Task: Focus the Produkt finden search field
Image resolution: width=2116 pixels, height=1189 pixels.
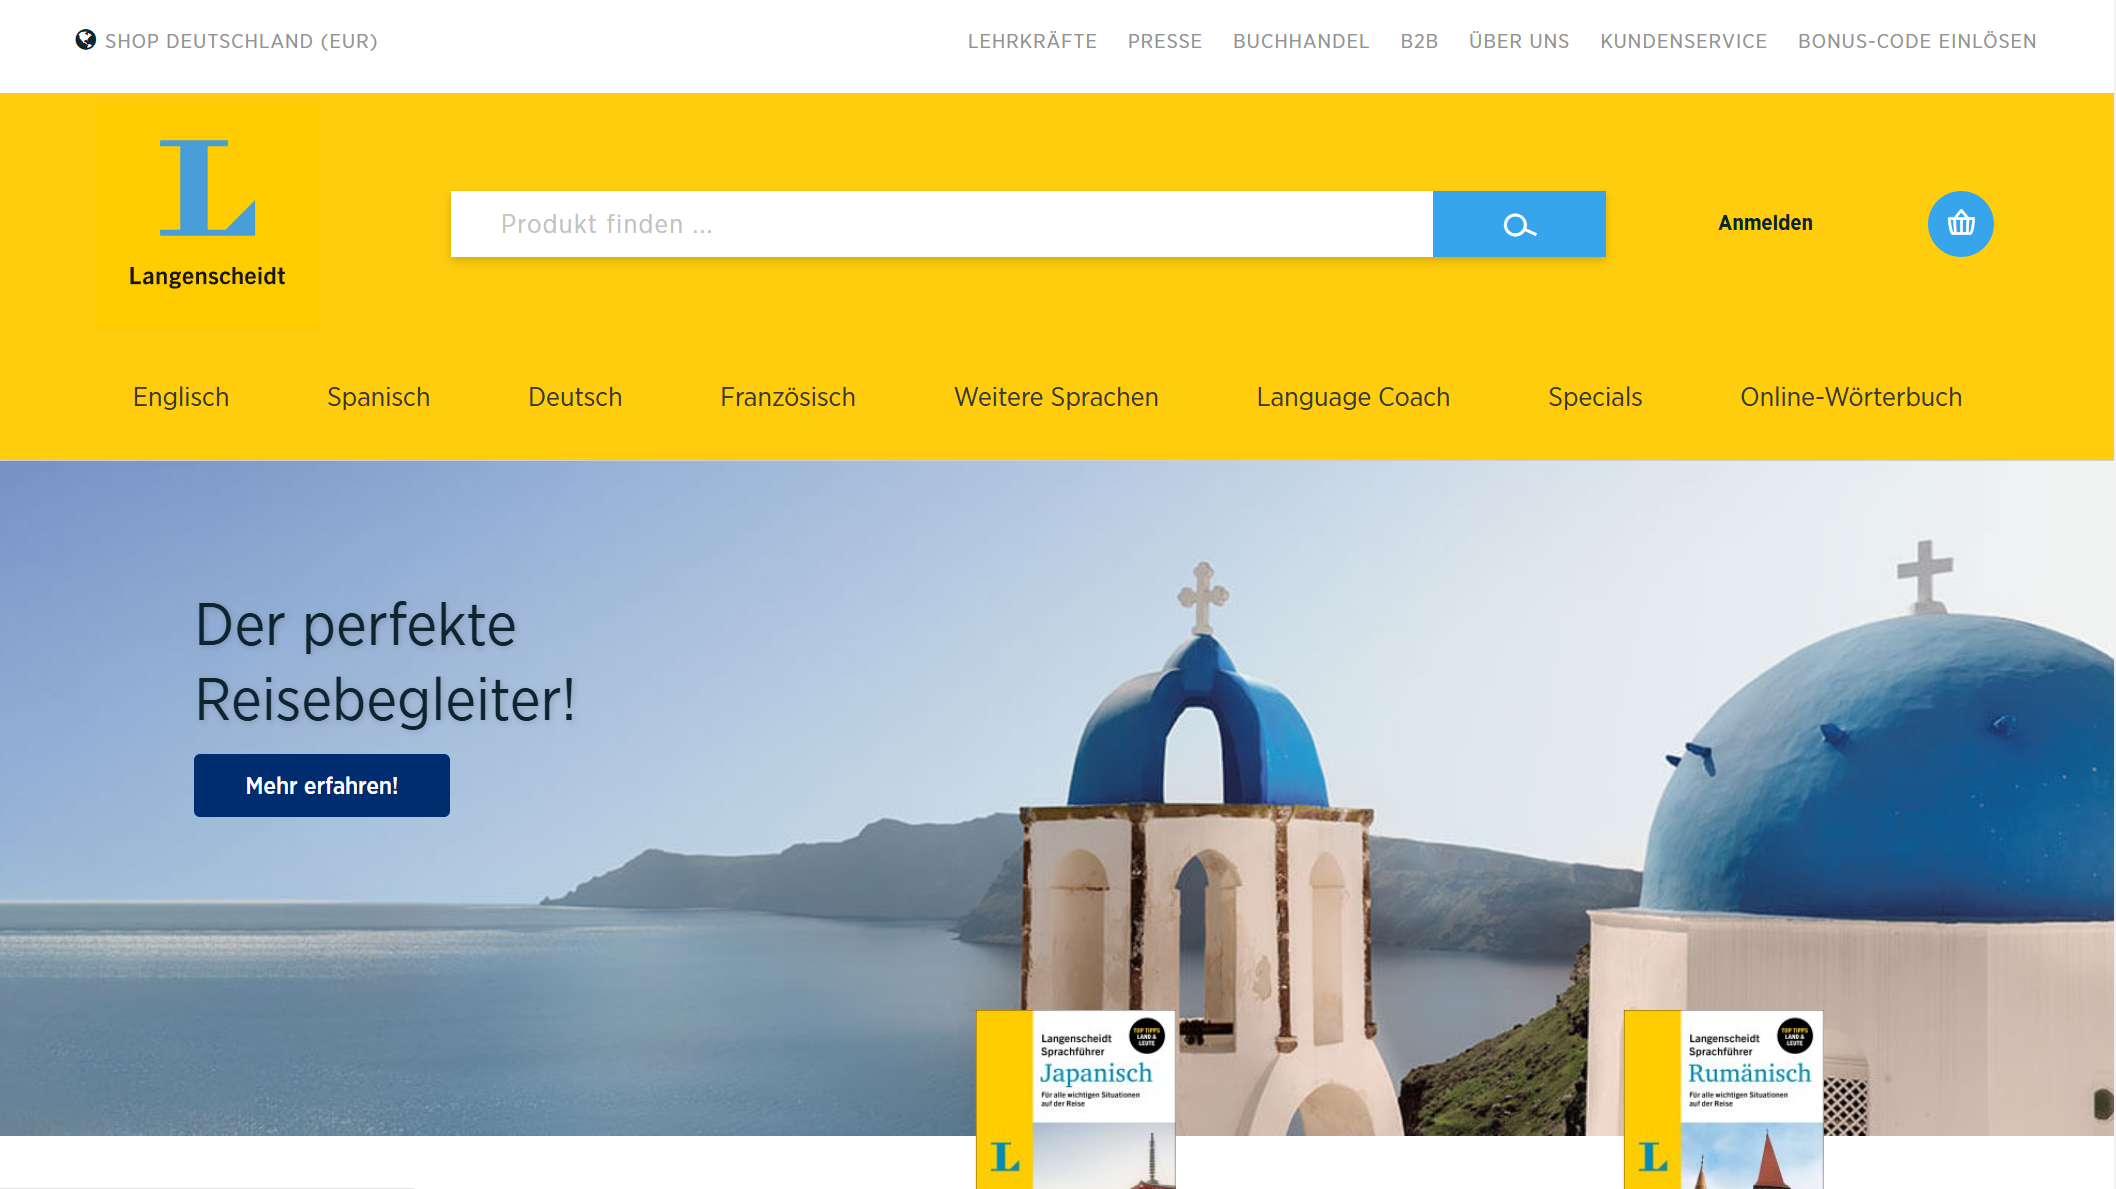Action: click(x=942, y=224)
